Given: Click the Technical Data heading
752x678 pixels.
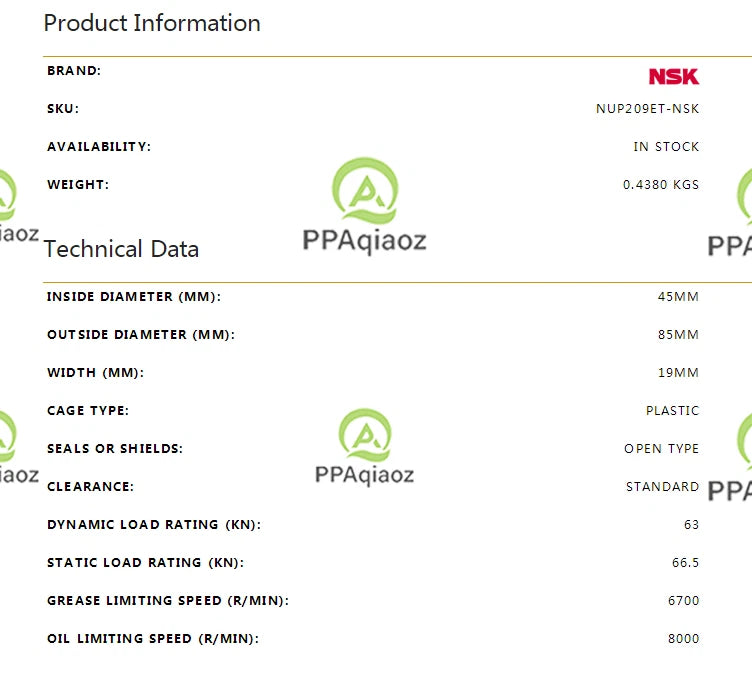Looking at the screenshot, I should click(121, 249).
